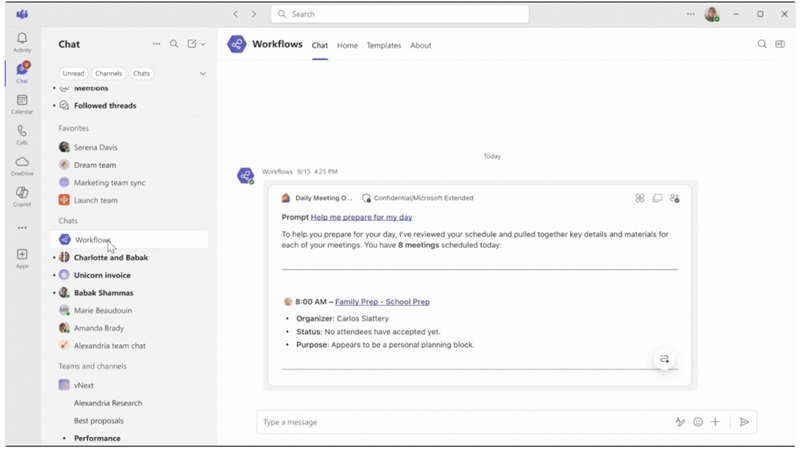This screenshot has height=449, width=800.
Task: Switch to the Templates tab
Action: pyautogui.click(x=383, y=45)
